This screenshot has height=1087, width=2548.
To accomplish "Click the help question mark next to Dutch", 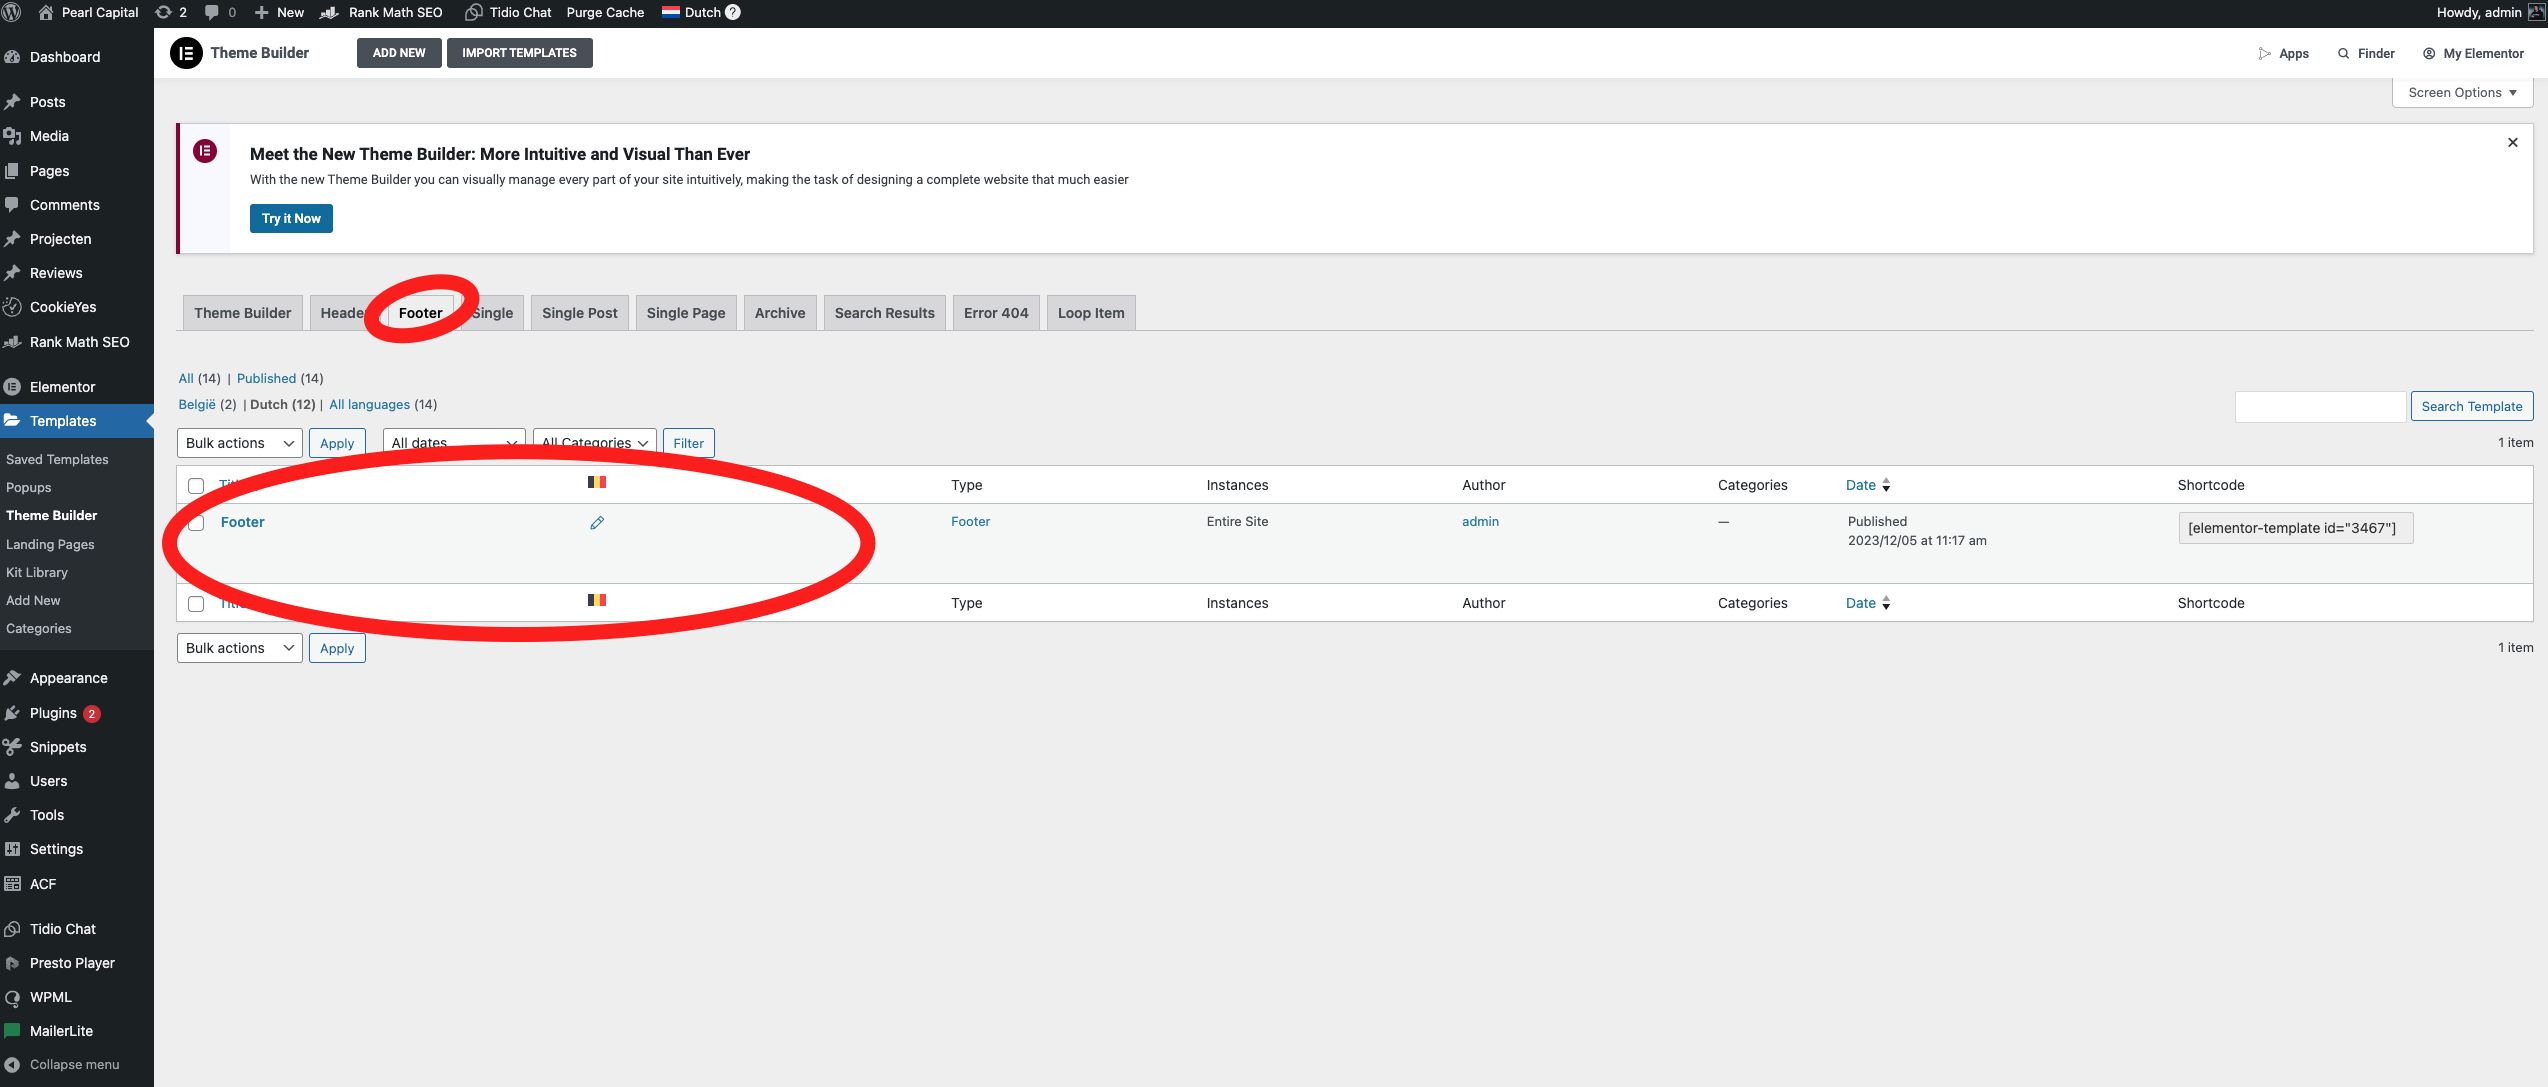I will coord(733,13).
